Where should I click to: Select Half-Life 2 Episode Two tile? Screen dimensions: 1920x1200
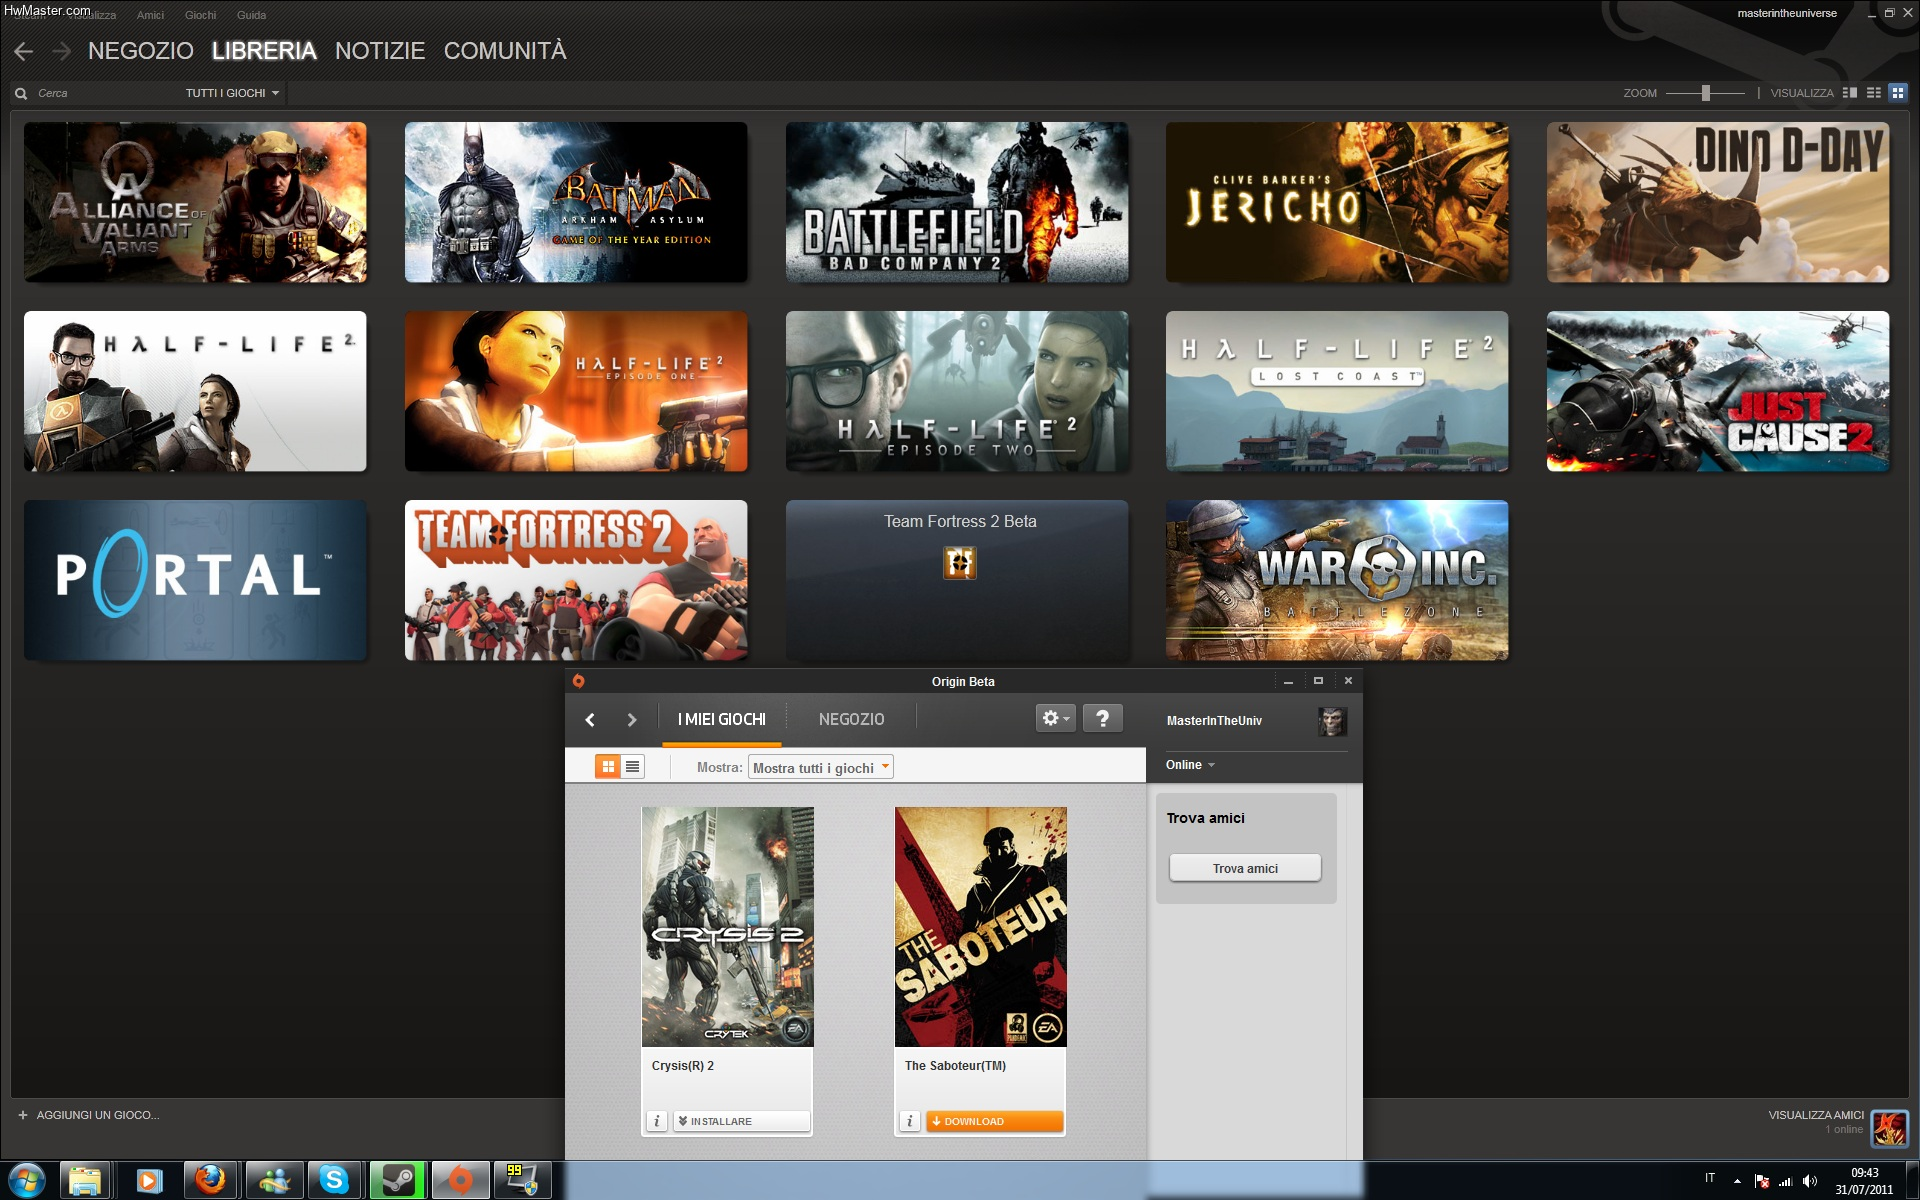[x=957, y=391]
